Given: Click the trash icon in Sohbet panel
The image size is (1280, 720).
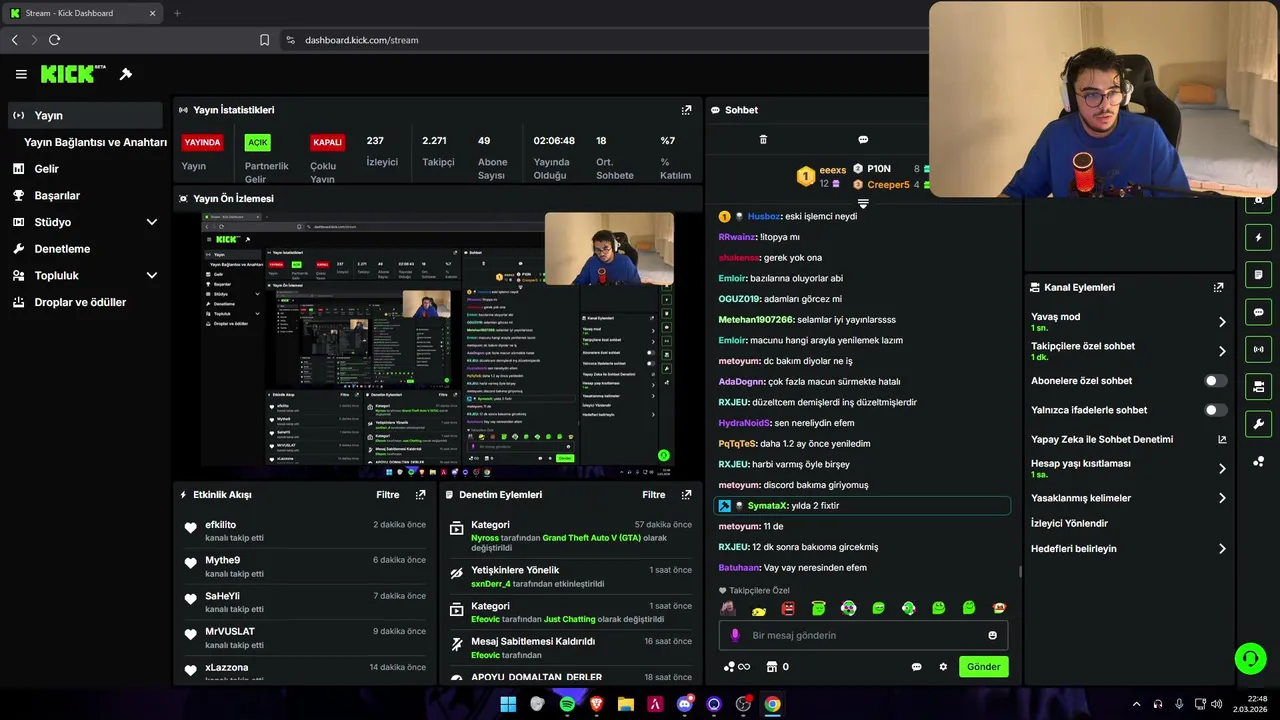Looking at the screenshot, I should 763,140.
